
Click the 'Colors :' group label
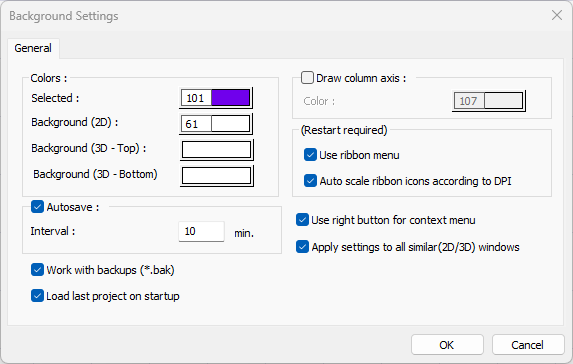49,78
